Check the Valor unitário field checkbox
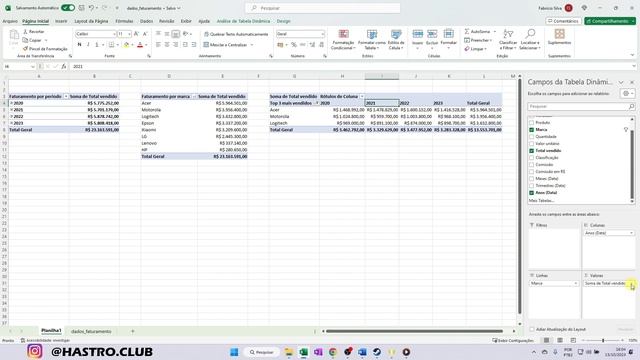640x360 pixels. pos(531,144)
